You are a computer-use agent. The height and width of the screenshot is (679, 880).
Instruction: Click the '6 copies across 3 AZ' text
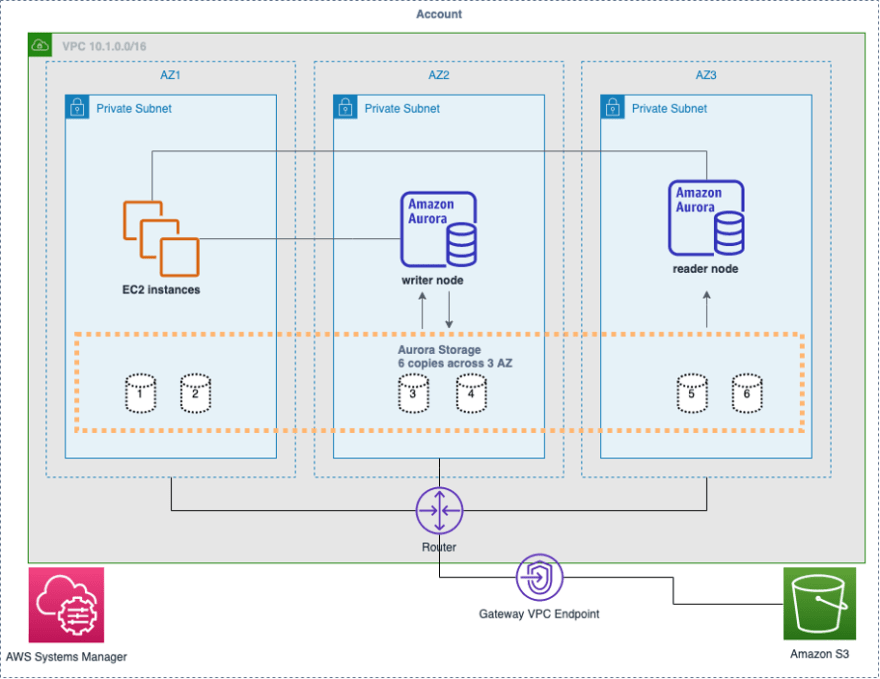pos(455,363)
